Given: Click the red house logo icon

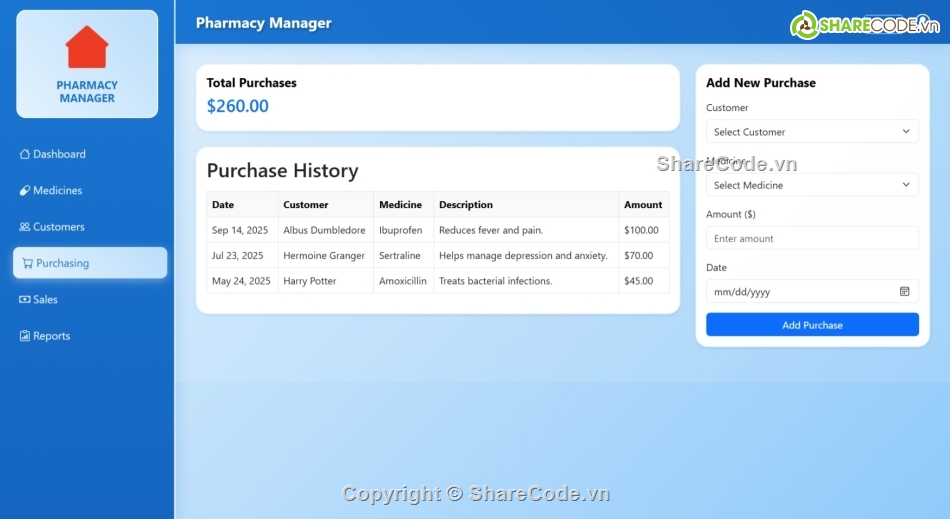Looking at the screenshot, I should click(87, 47).
